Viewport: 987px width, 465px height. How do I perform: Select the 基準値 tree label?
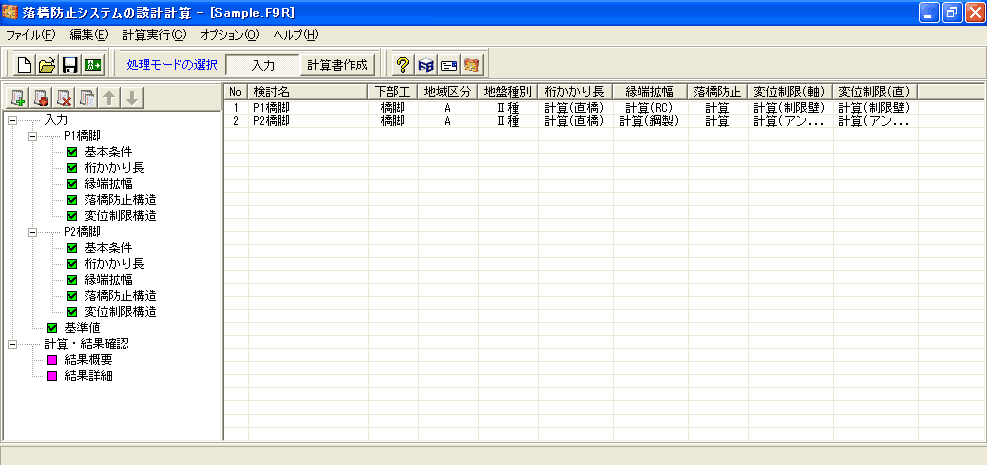(82, 328)
